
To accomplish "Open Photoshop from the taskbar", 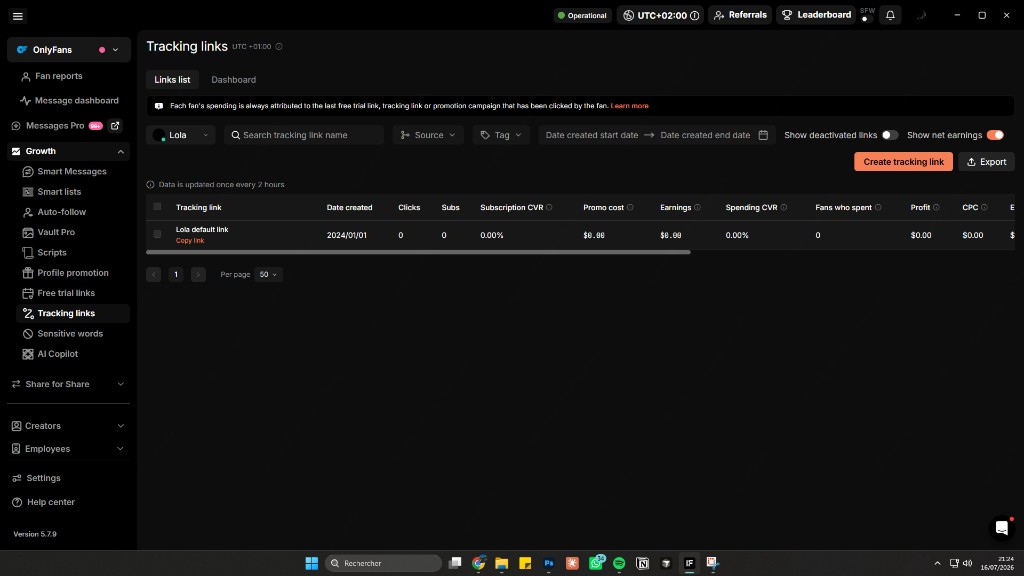I will (549, 563).
